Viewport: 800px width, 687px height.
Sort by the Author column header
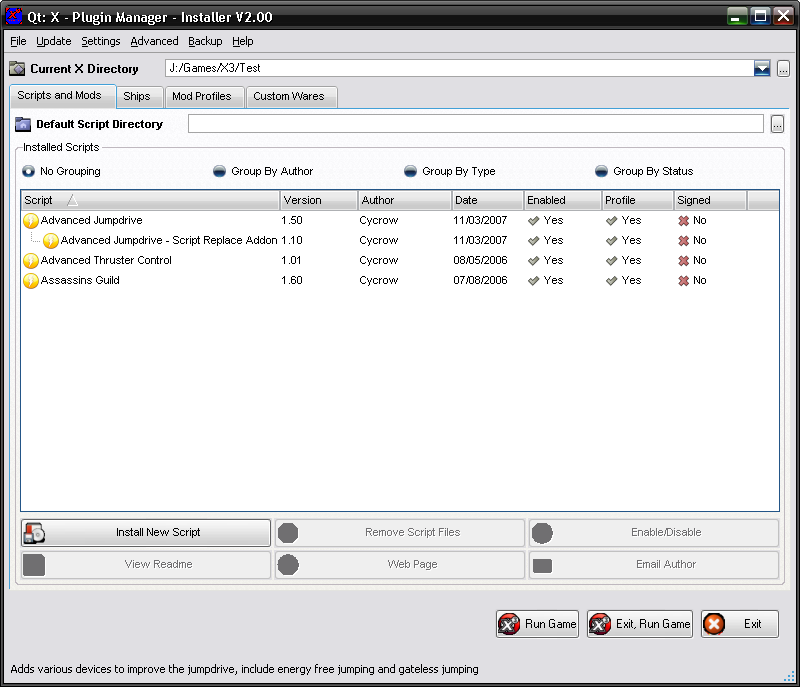tap(405, 200)
